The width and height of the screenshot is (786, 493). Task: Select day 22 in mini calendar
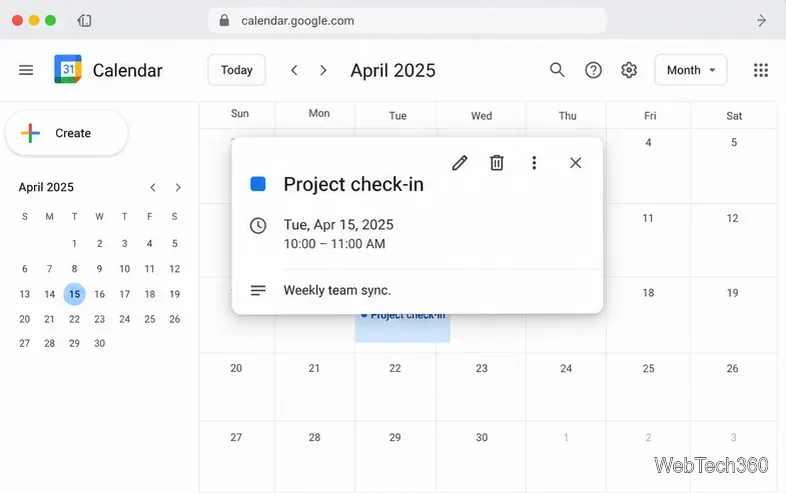tap(74, 319)
